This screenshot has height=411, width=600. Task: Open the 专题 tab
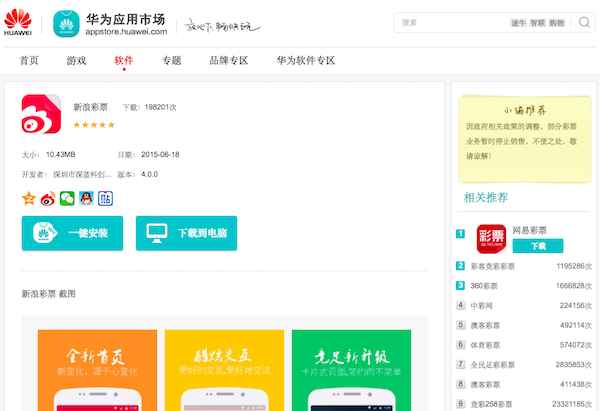(171, 61)
